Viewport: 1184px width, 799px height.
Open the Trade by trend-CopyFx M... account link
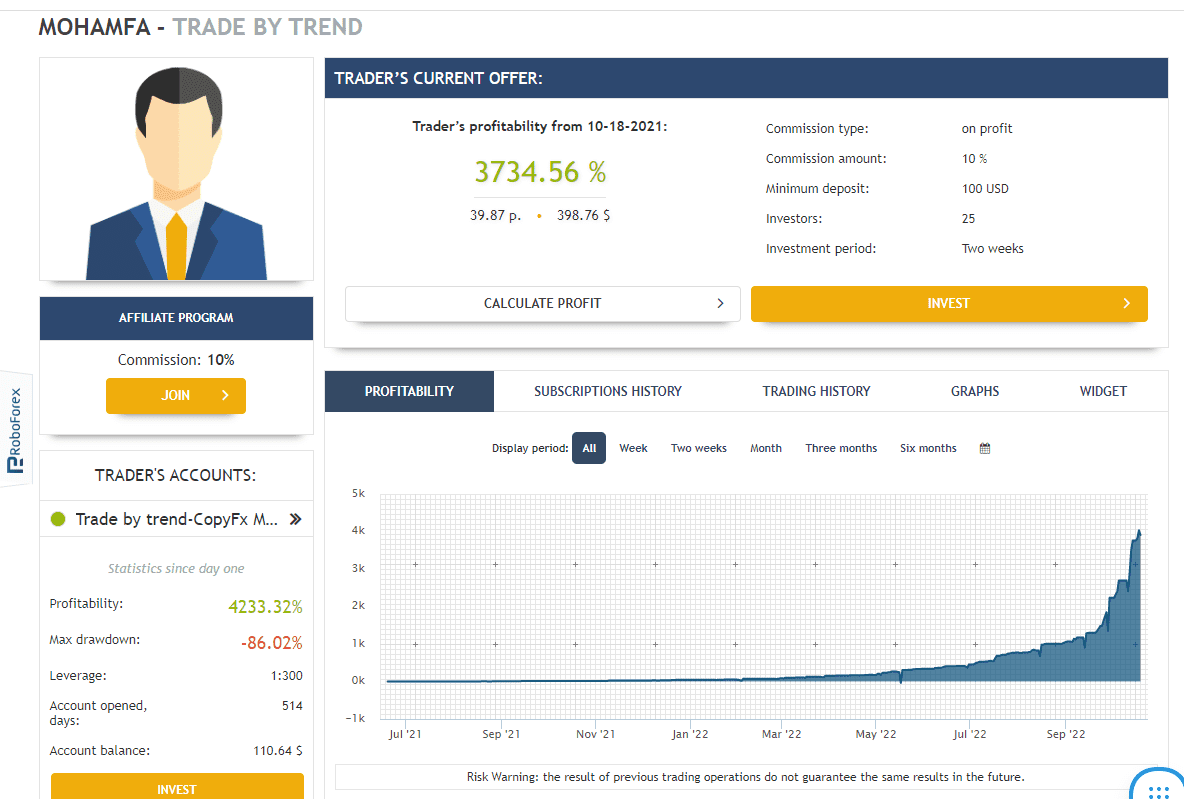click(x=177, y=519)
